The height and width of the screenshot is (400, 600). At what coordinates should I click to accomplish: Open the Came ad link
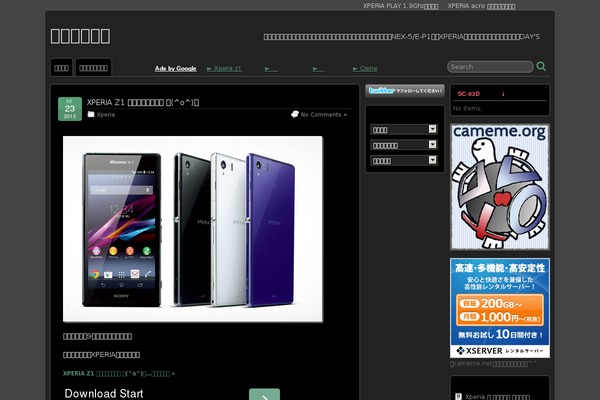[365, 69]
